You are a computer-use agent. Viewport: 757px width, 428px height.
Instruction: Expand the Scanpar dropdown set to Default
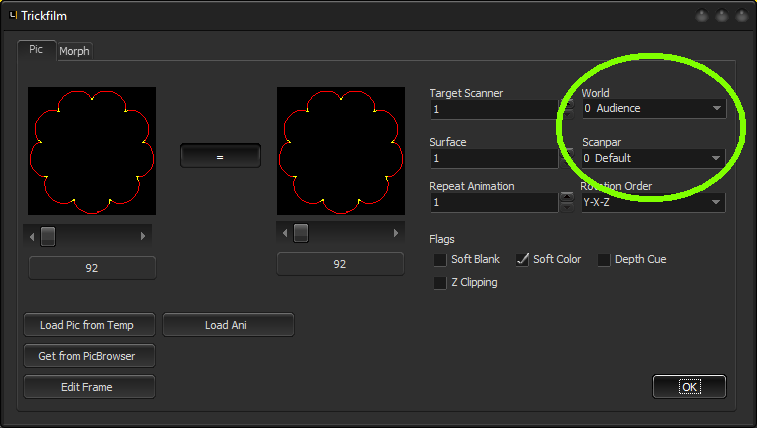pyautogui.click(x=654, y=158)
